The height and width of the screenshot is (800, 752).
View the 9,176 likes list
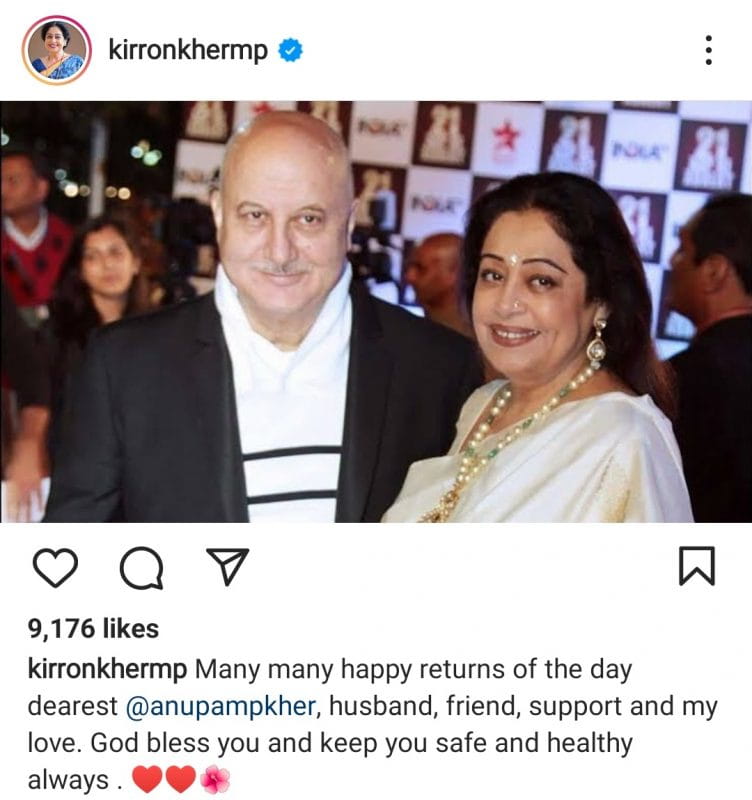click(x=93, y=628)
